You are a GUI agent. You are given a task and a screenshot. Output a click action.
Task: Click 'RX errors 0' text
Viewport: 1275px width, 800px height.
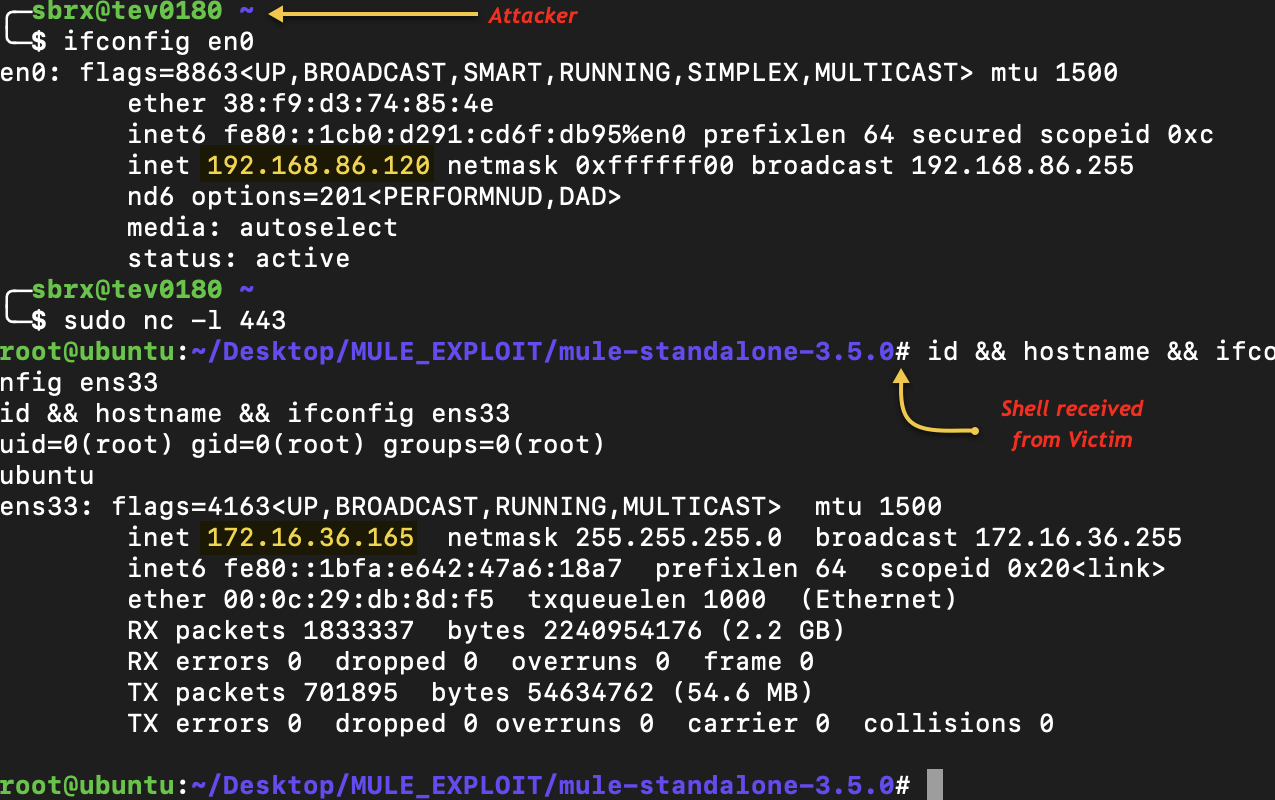[x=215, y=662]
